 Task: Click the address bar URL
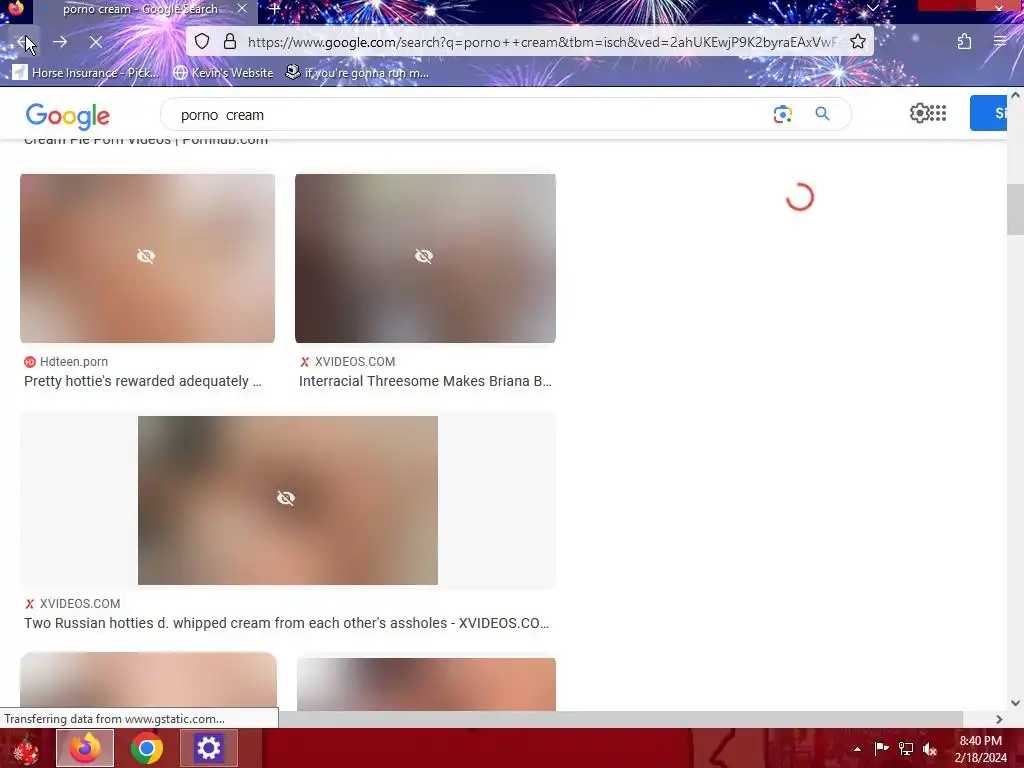541,42
